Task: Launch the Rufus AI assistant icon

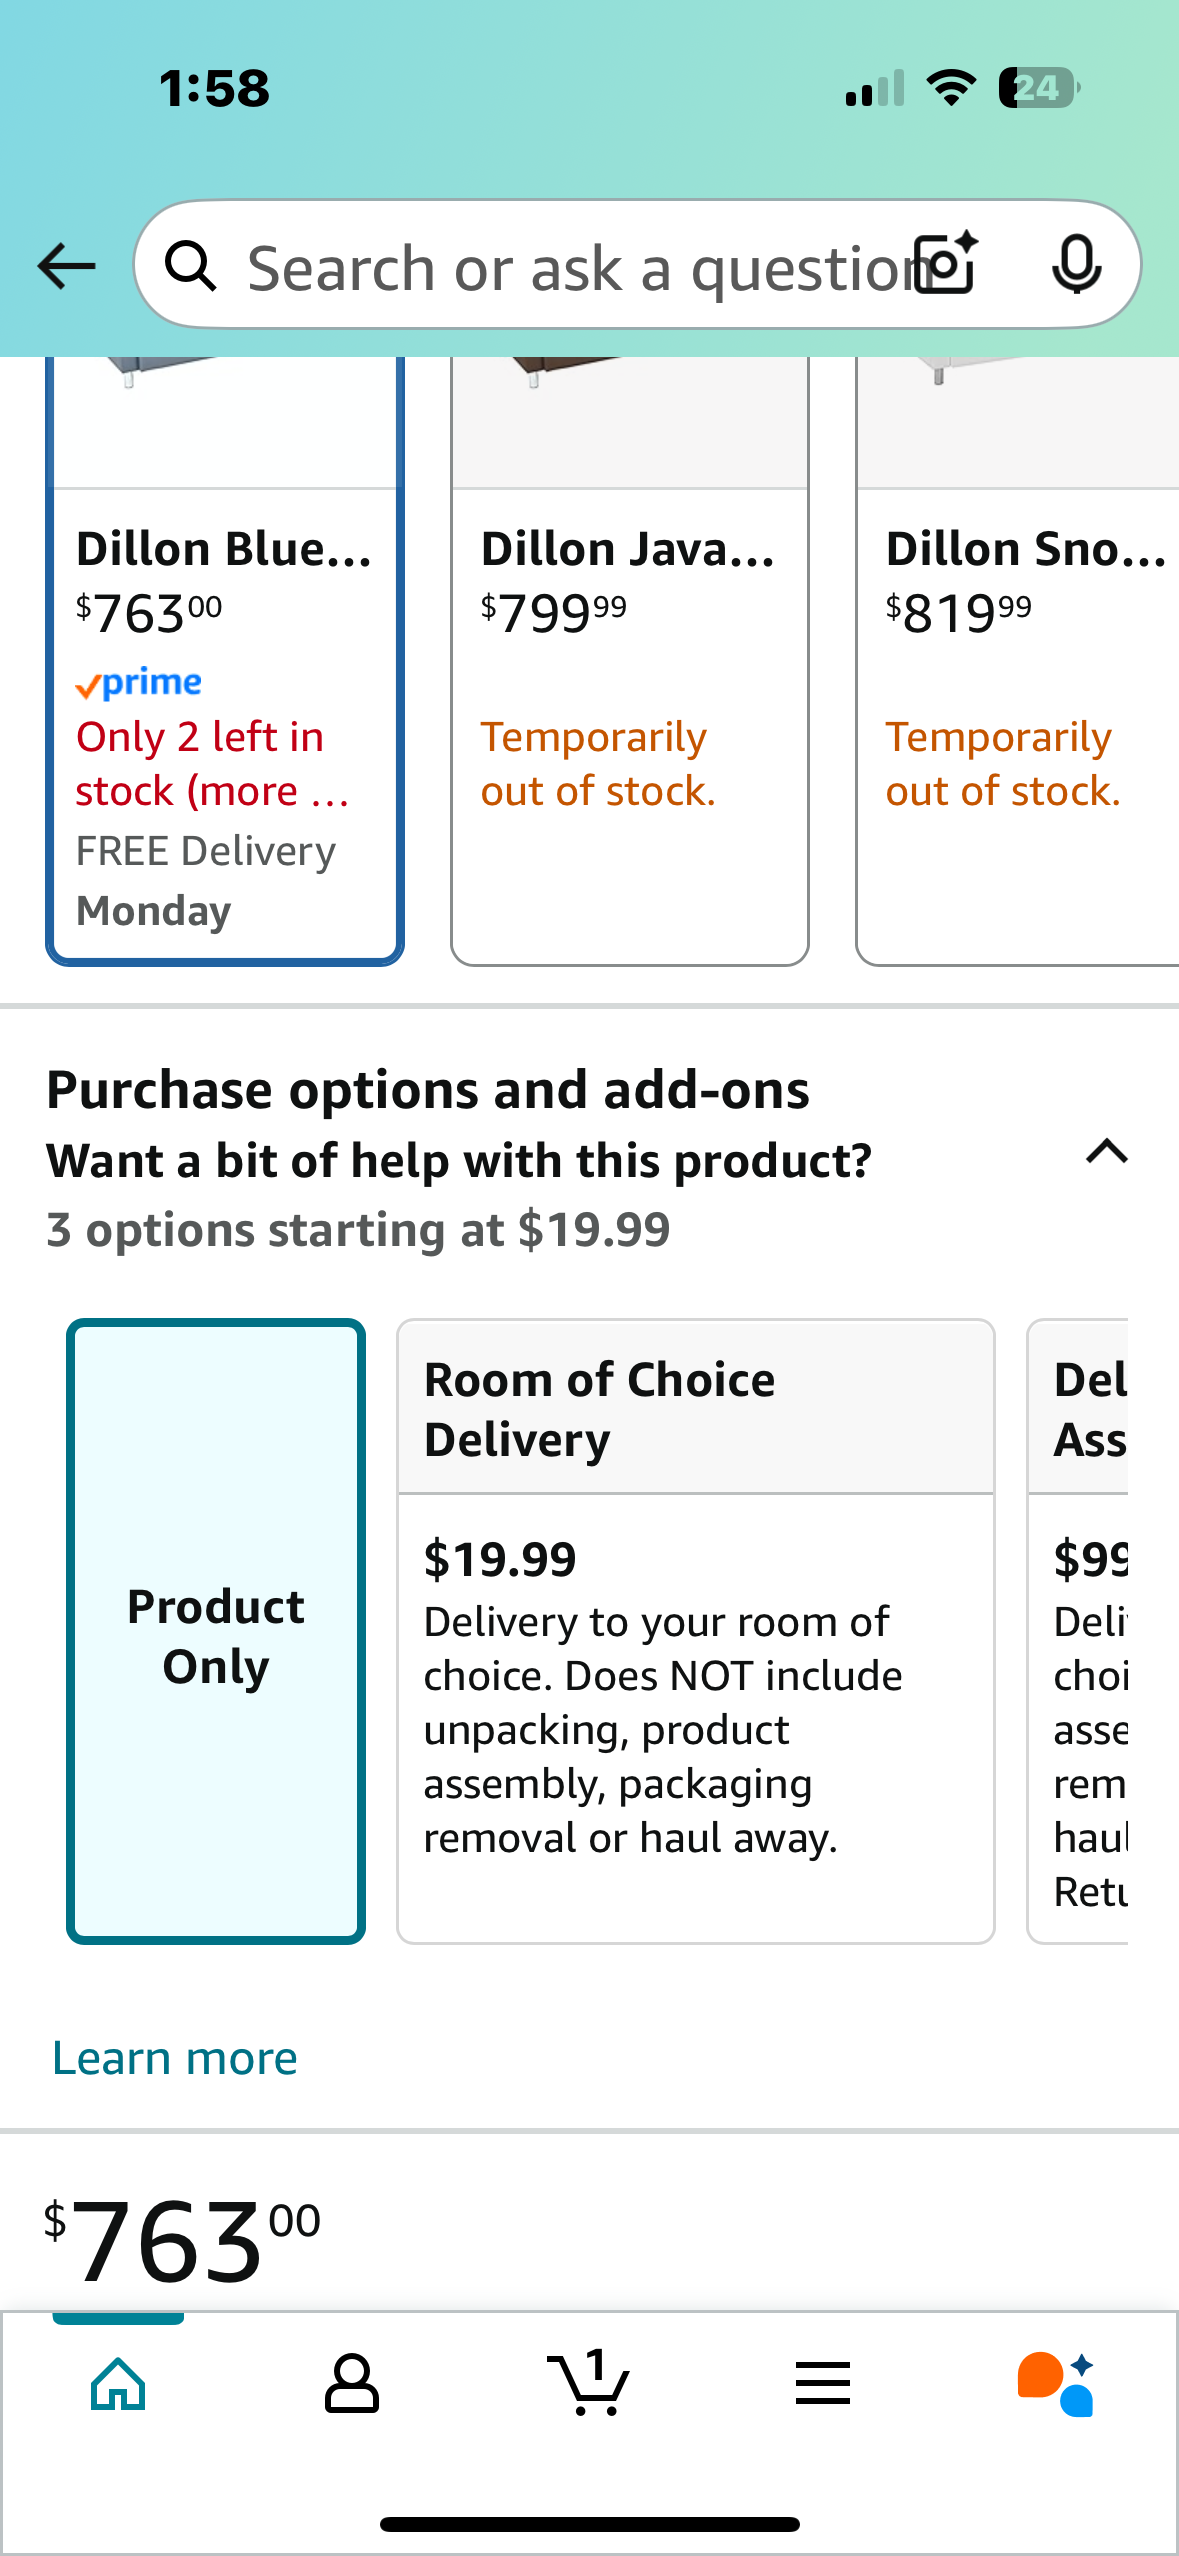Action: point(1056,2384)
